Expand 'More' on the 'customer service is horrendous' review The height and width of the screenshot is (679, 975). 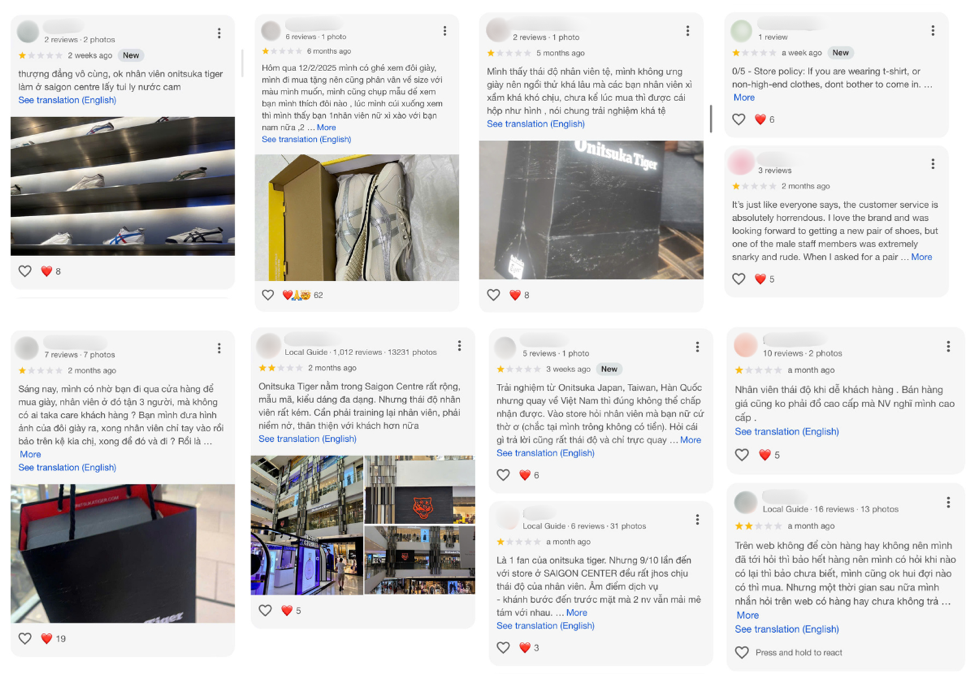pyautogui.click(x=922, y=257)
